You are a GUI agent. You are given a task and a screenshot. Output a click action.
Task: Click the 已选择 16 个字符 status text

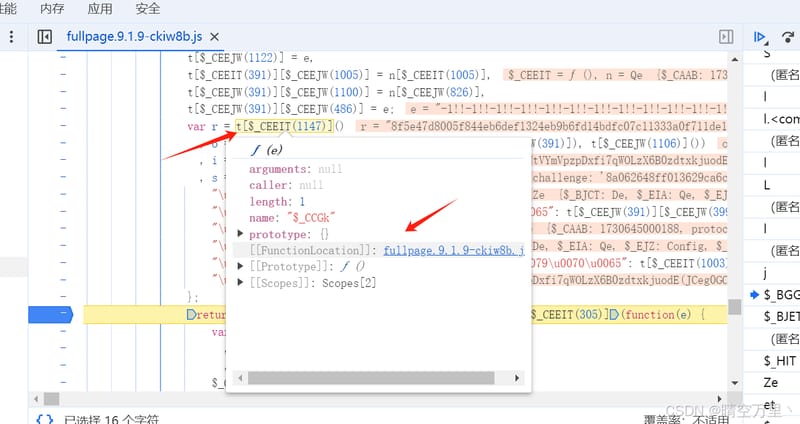pos(111,419)
